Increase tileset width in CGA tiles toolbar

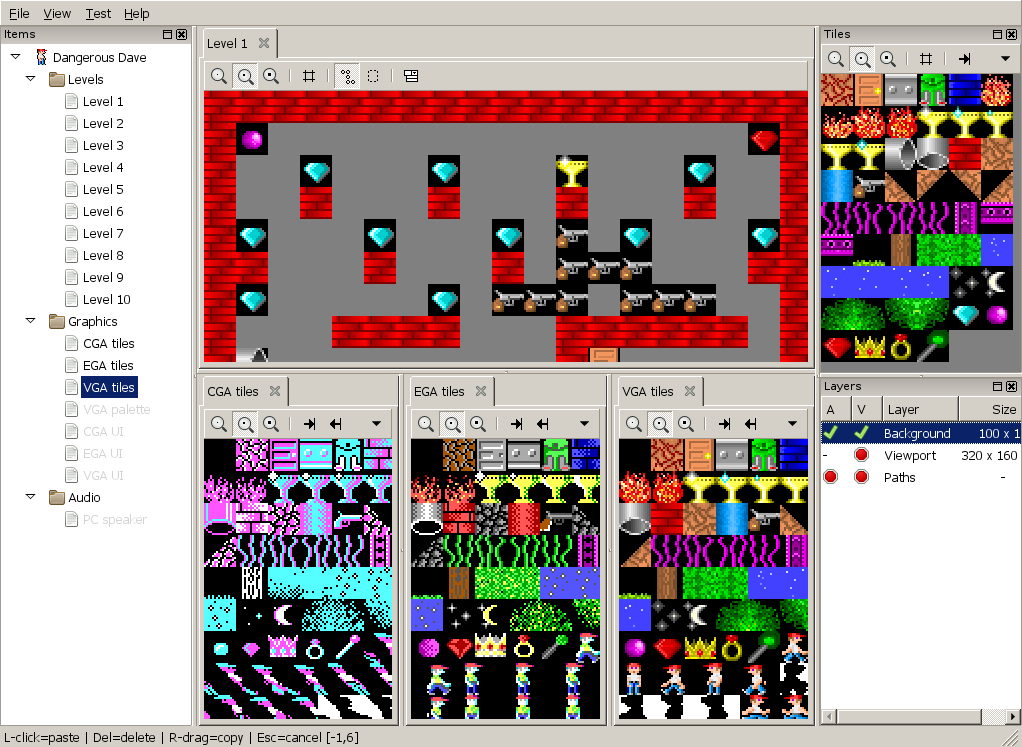tap(310, 424)
